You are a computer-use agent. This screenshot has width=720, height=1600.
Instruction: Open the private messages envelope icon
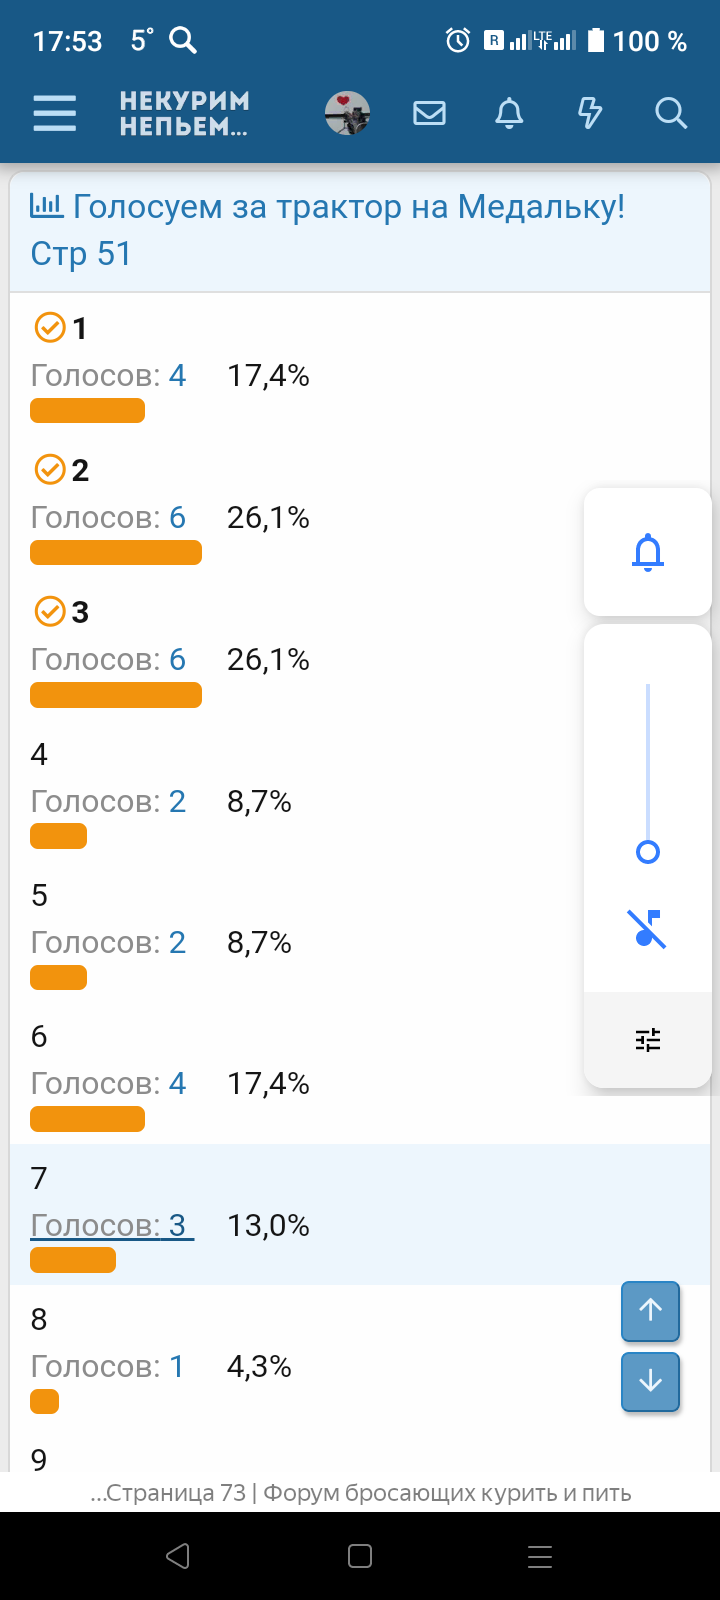tap(429, 113)
